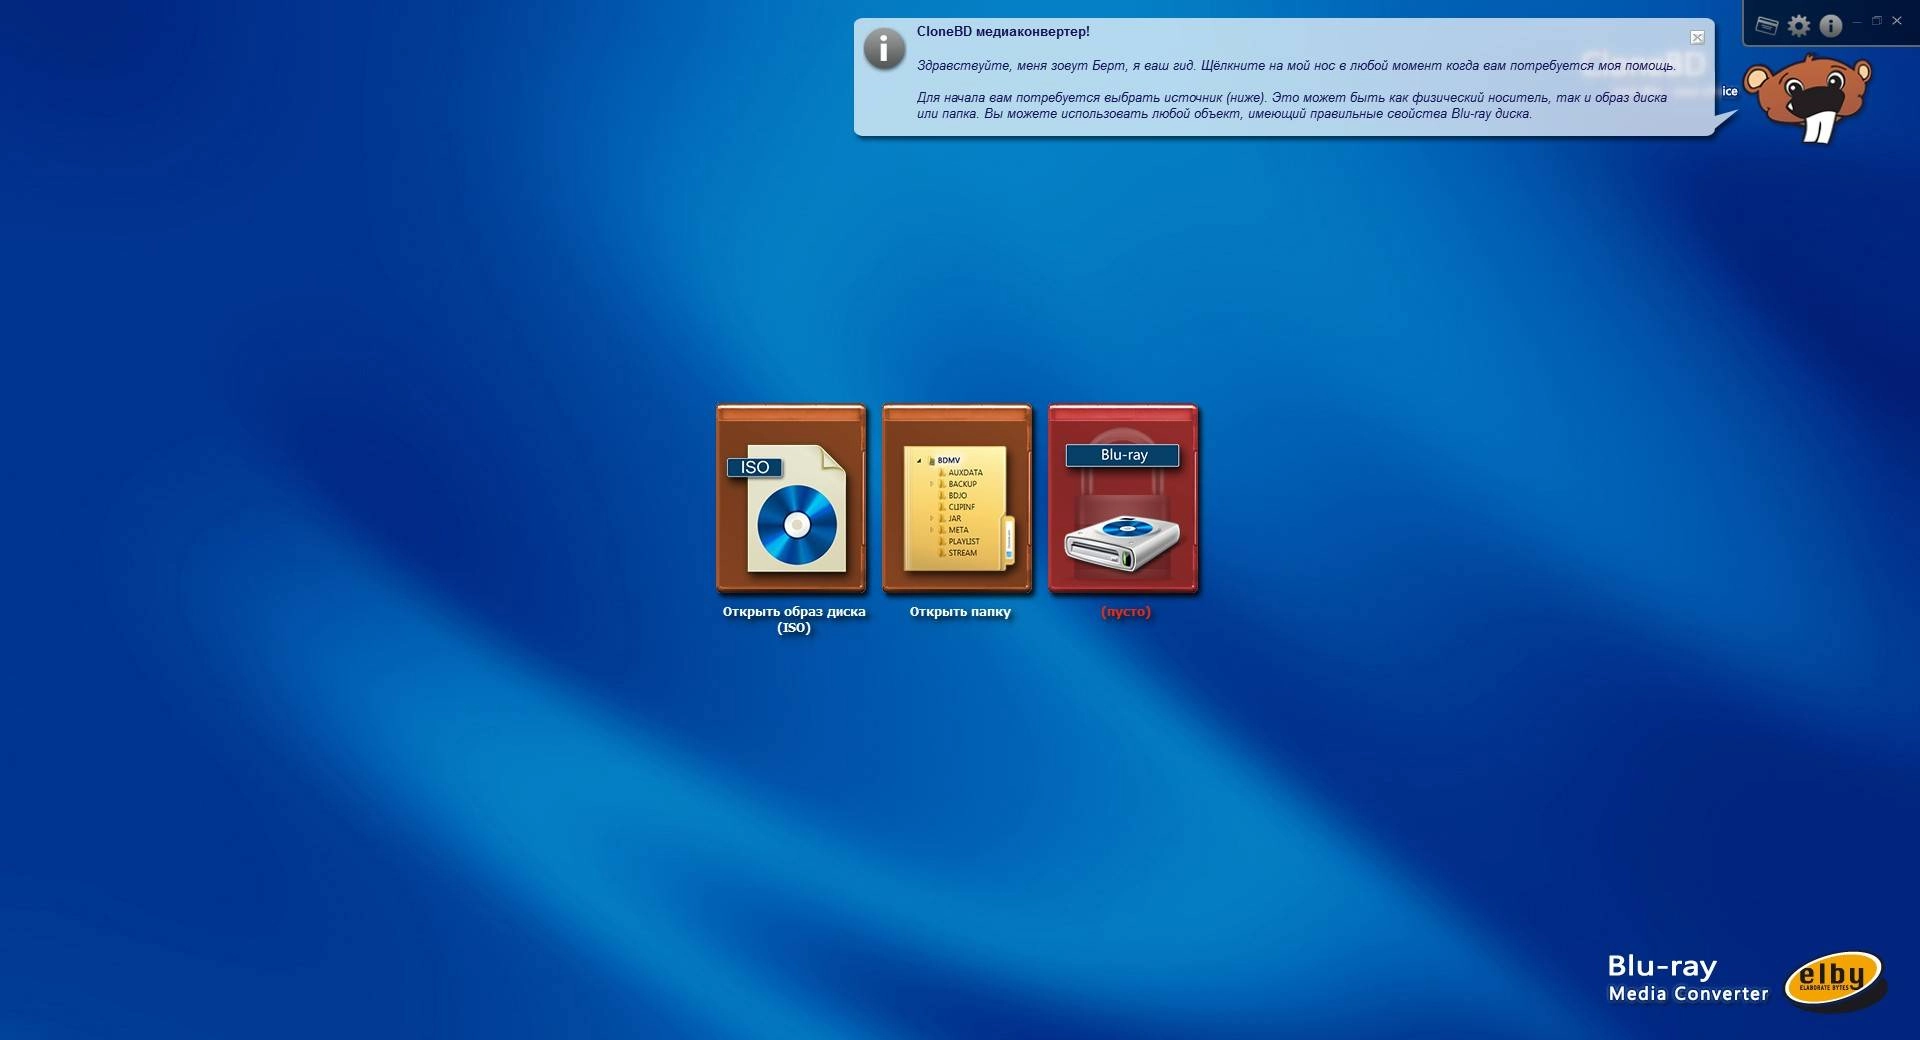Open a BDMV folder via the folder tile
Viewport: 1920px width, 1040px height.
pyautogui.click(x=957, y=498)
